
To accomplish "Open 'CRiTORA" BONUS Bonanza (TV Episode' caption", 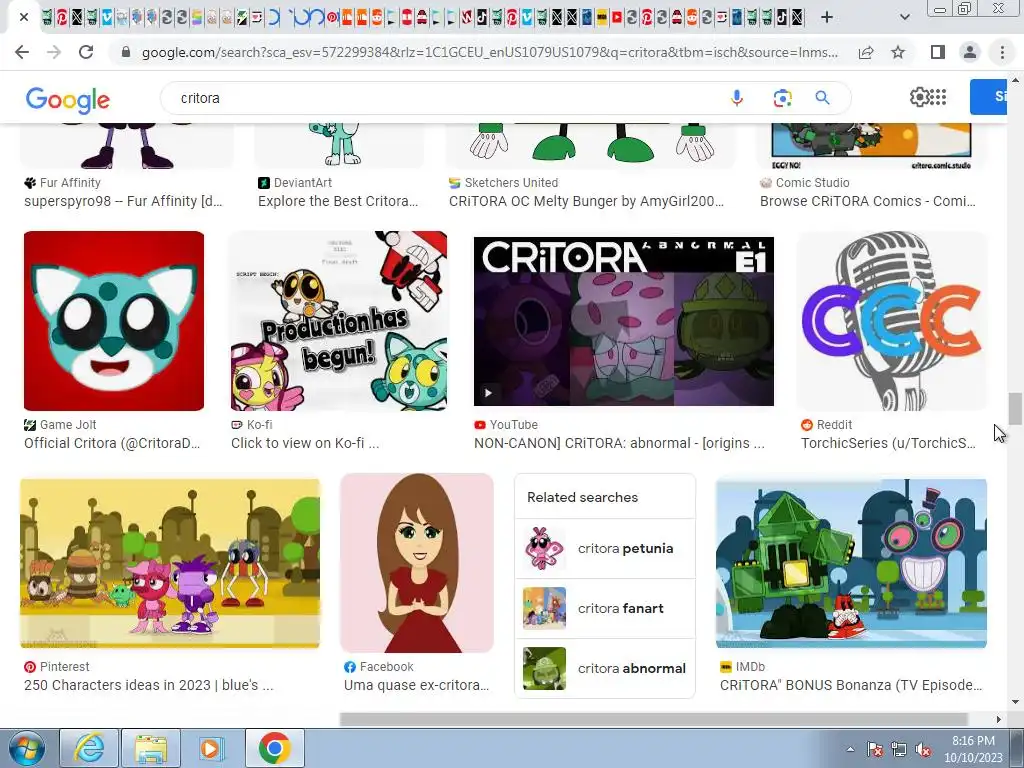I will point(851,685).
